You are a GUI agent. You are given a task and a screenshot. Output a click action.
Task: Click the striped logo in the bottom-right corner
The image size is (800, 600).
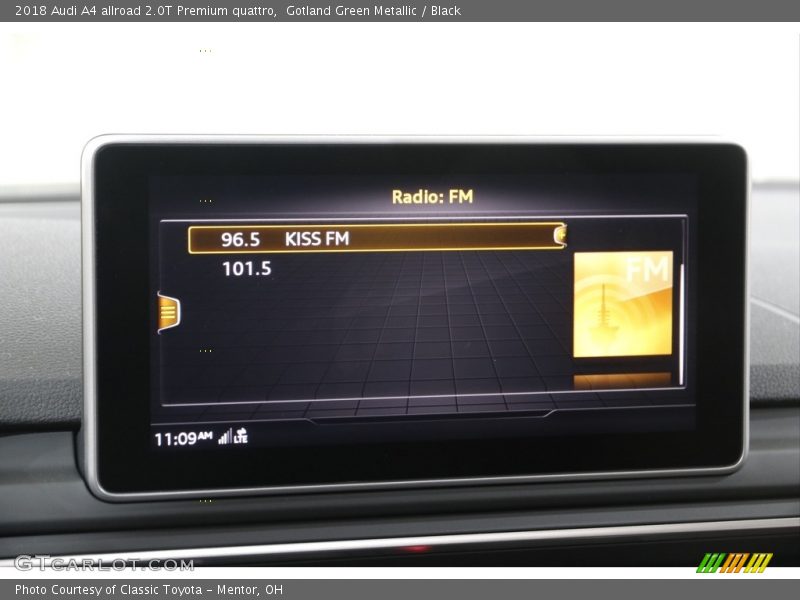pyautogui.click(x=734, y=562)
